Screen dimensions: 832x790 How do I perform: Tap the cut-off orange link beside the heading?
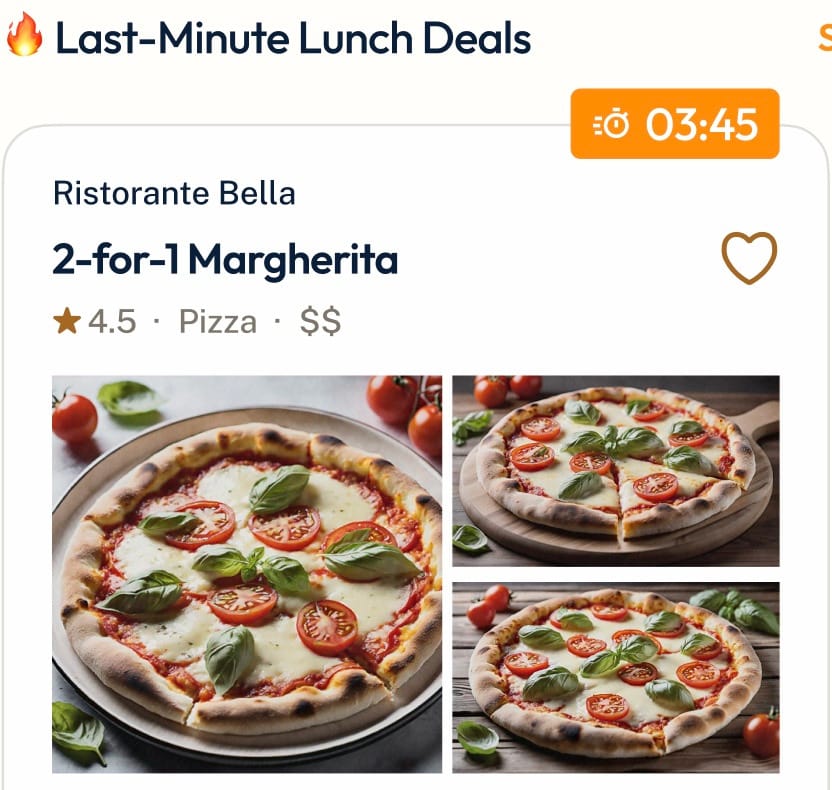pos(824,39)
